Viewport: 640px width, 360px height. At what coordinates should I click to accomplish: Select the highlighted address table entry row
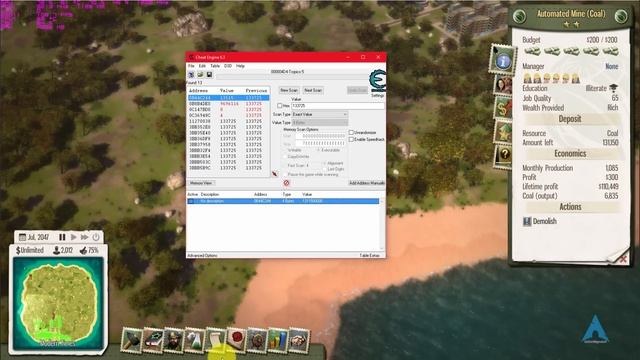pos(283,201)
